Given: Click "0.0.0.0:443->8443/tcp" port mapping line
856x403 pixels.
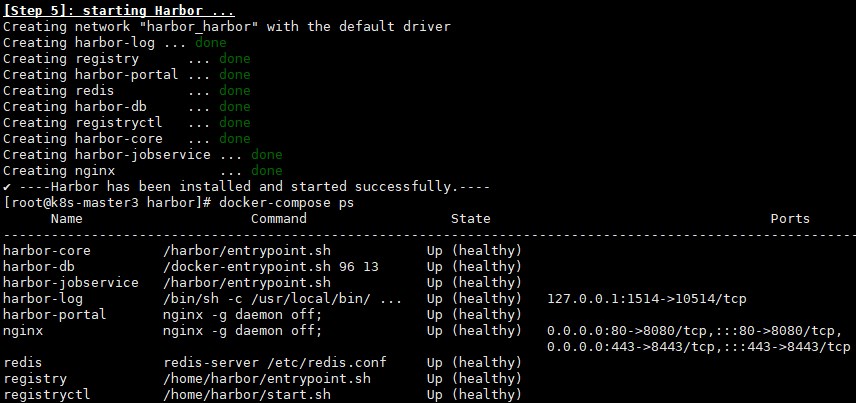Looking at the screenshot, I should (698, 347).
